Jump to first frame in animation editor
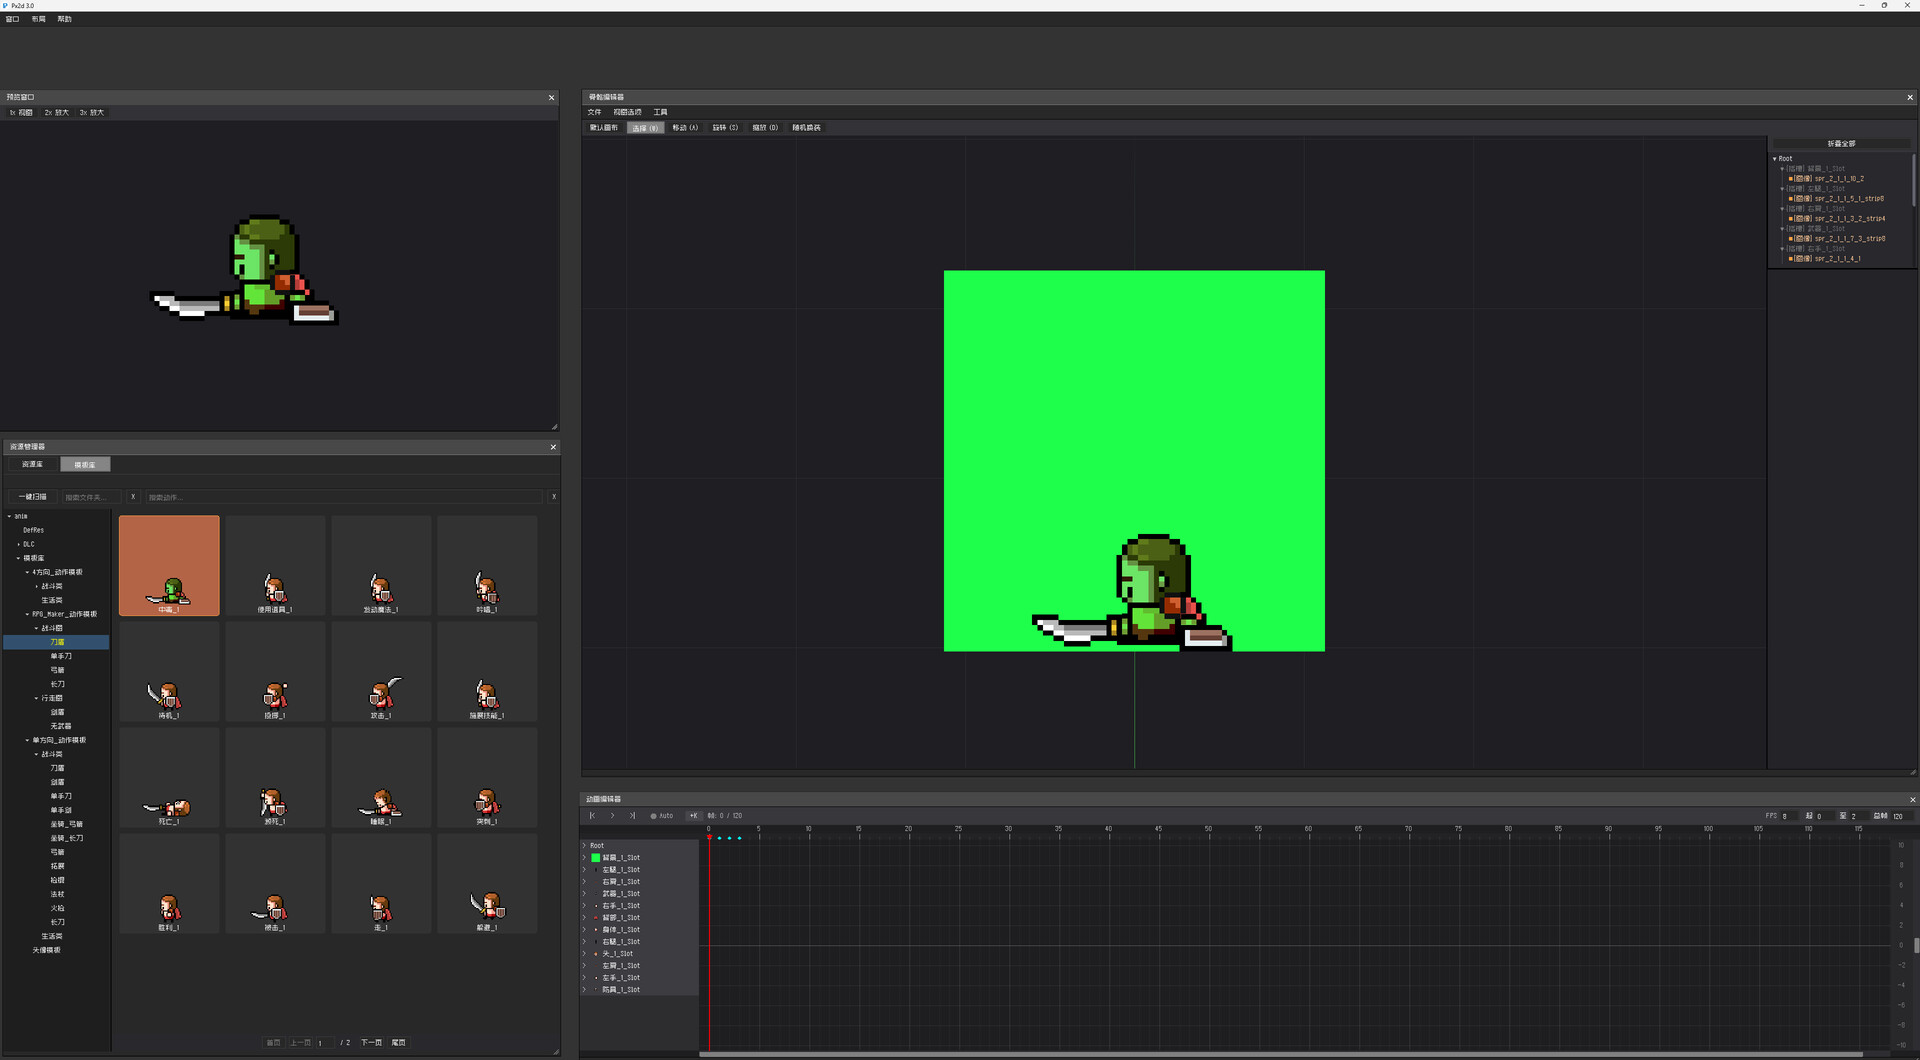Viewport: 1920px width, 1060px height. click(x=592, y=816)
